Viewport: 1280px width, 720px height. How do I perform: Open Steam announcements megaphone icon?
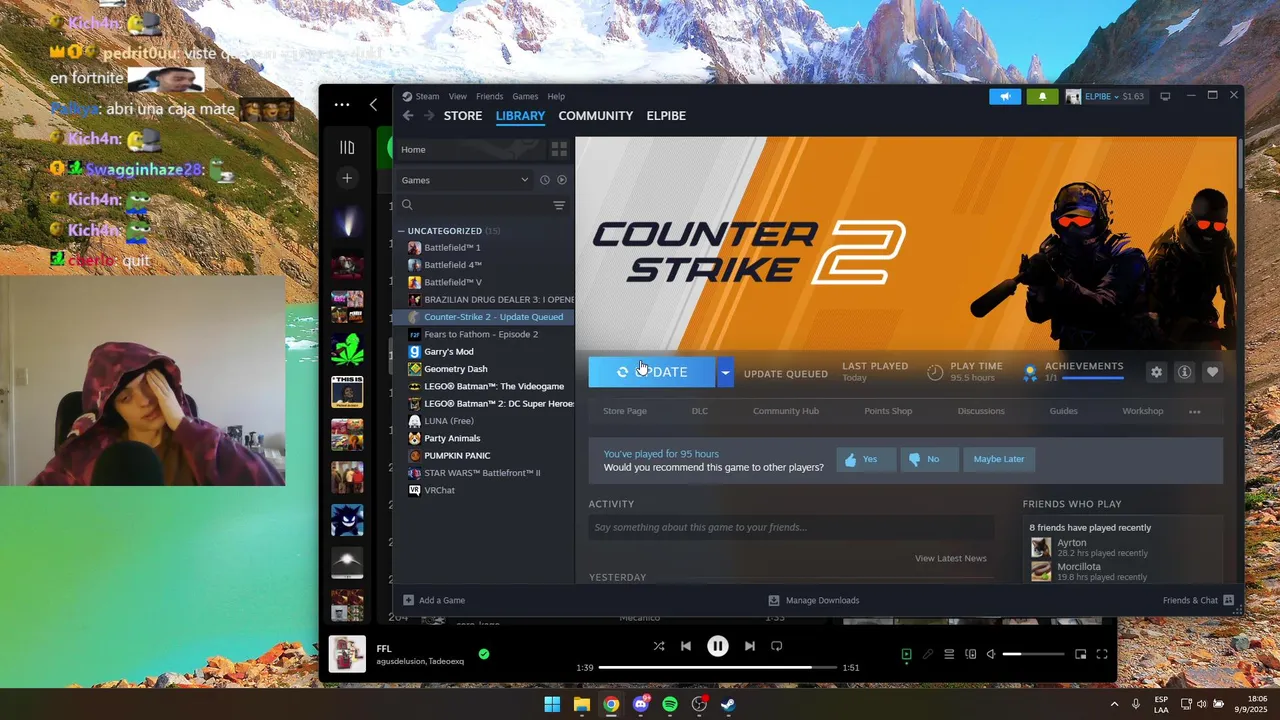coord(1005,97)
